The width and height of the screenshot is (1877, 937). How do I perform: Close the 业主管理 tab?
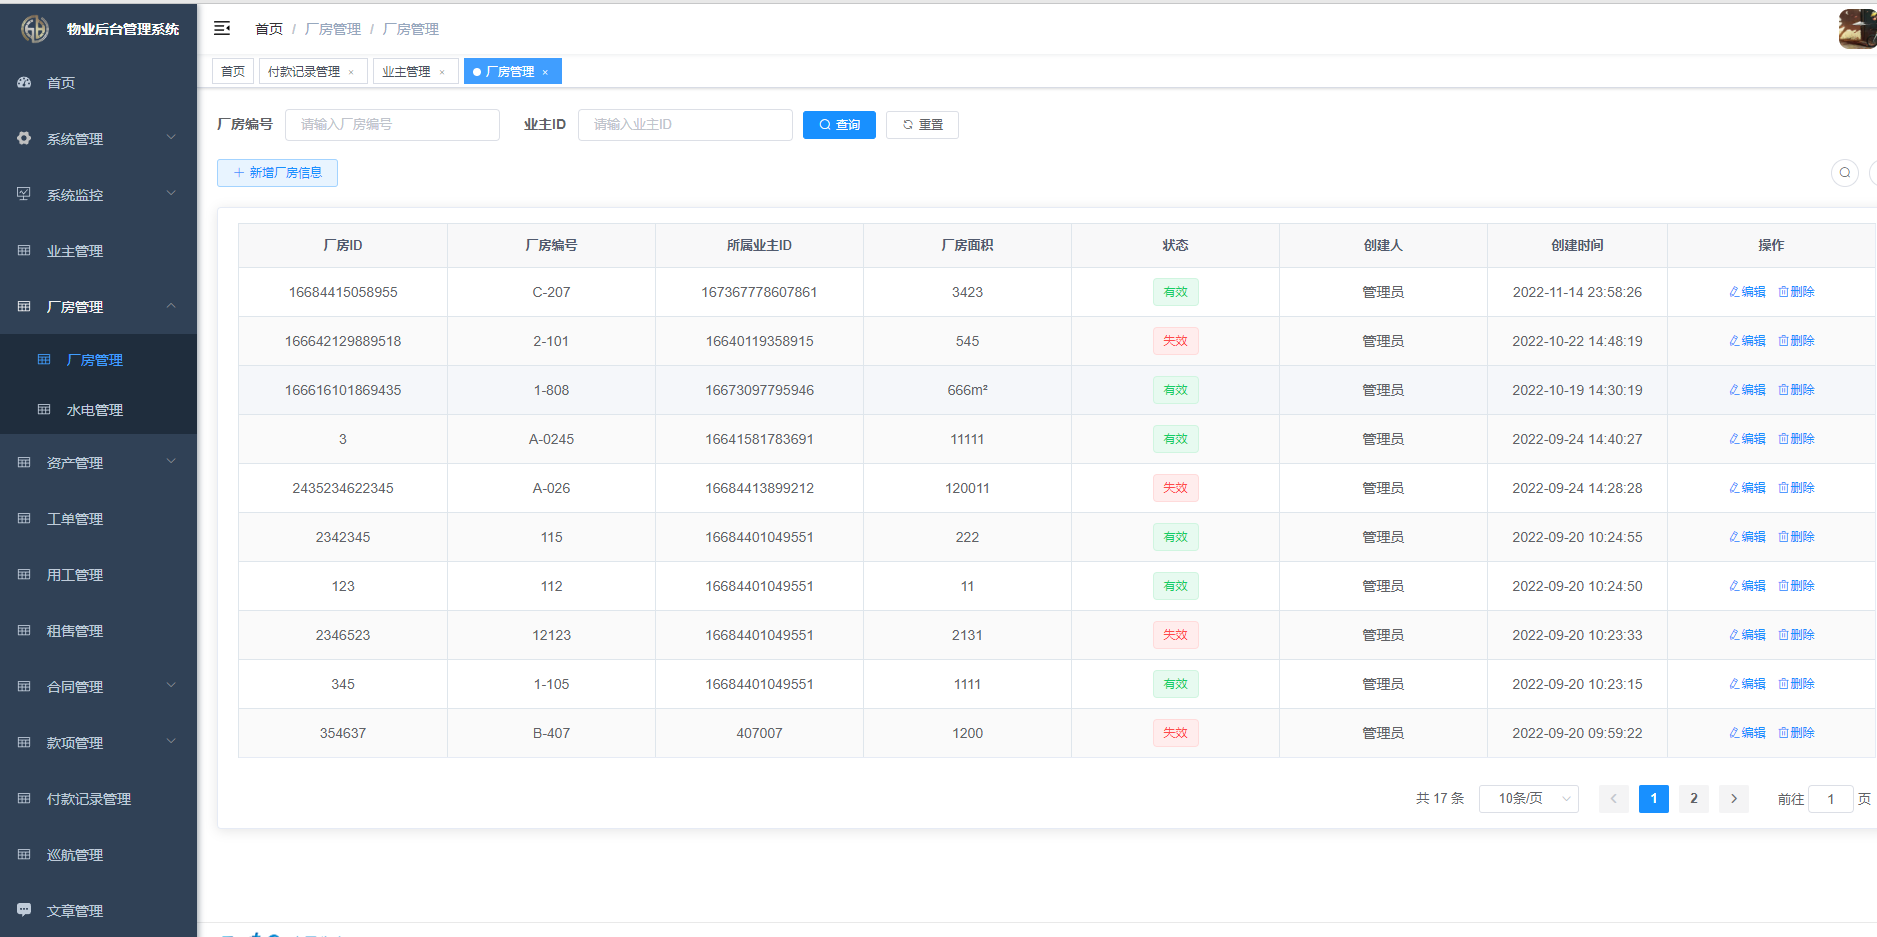point(442,72)
